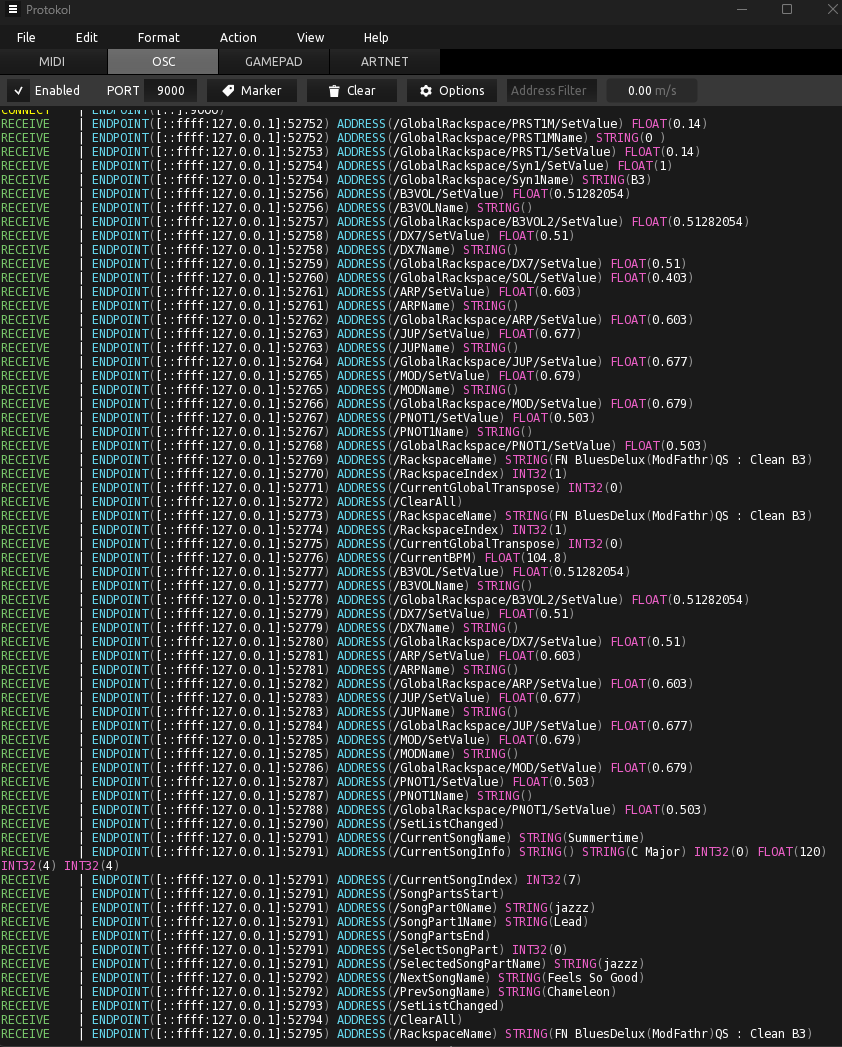Open the Edit menu

87,37
